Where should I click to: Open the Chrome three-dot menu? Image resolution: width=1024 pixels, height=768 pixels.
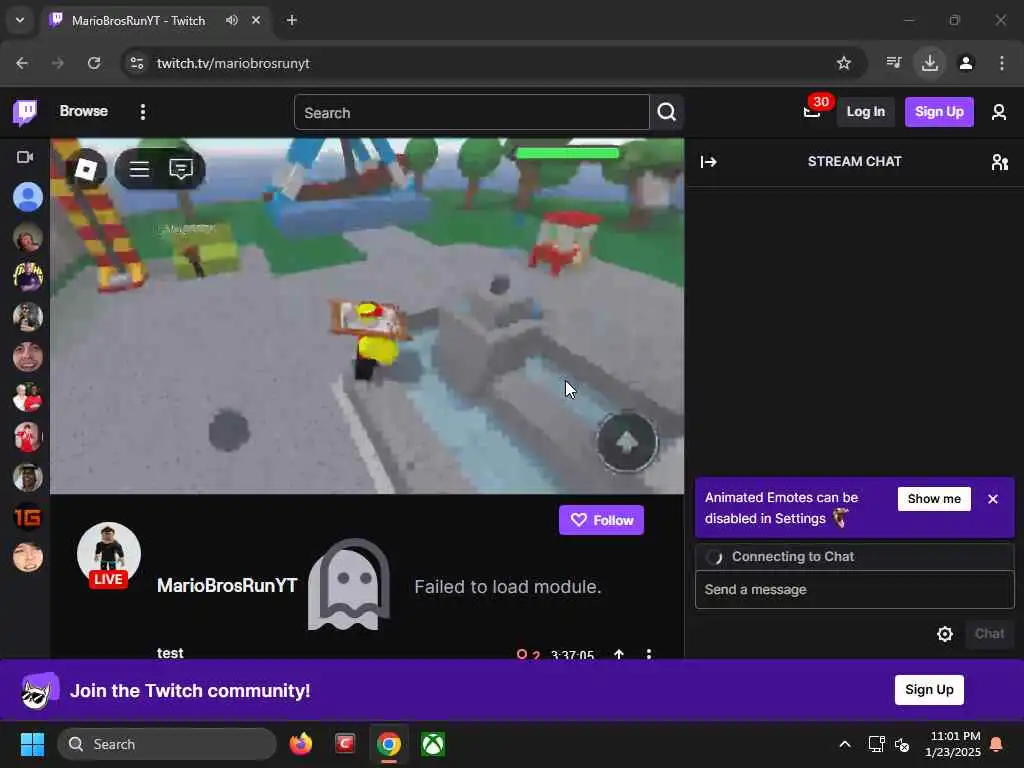coord(1001,63)
